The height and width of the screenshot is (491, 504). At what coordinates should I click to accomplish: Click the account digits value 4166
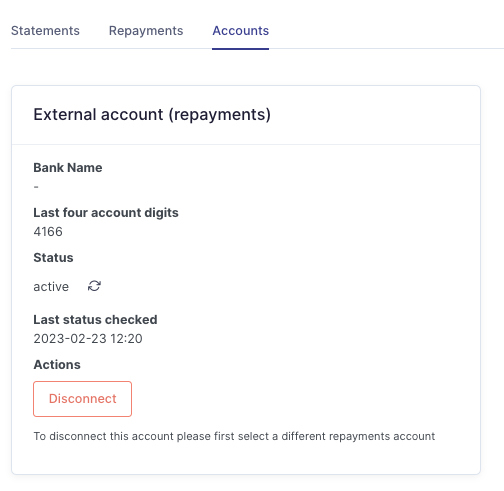point(48,232)
